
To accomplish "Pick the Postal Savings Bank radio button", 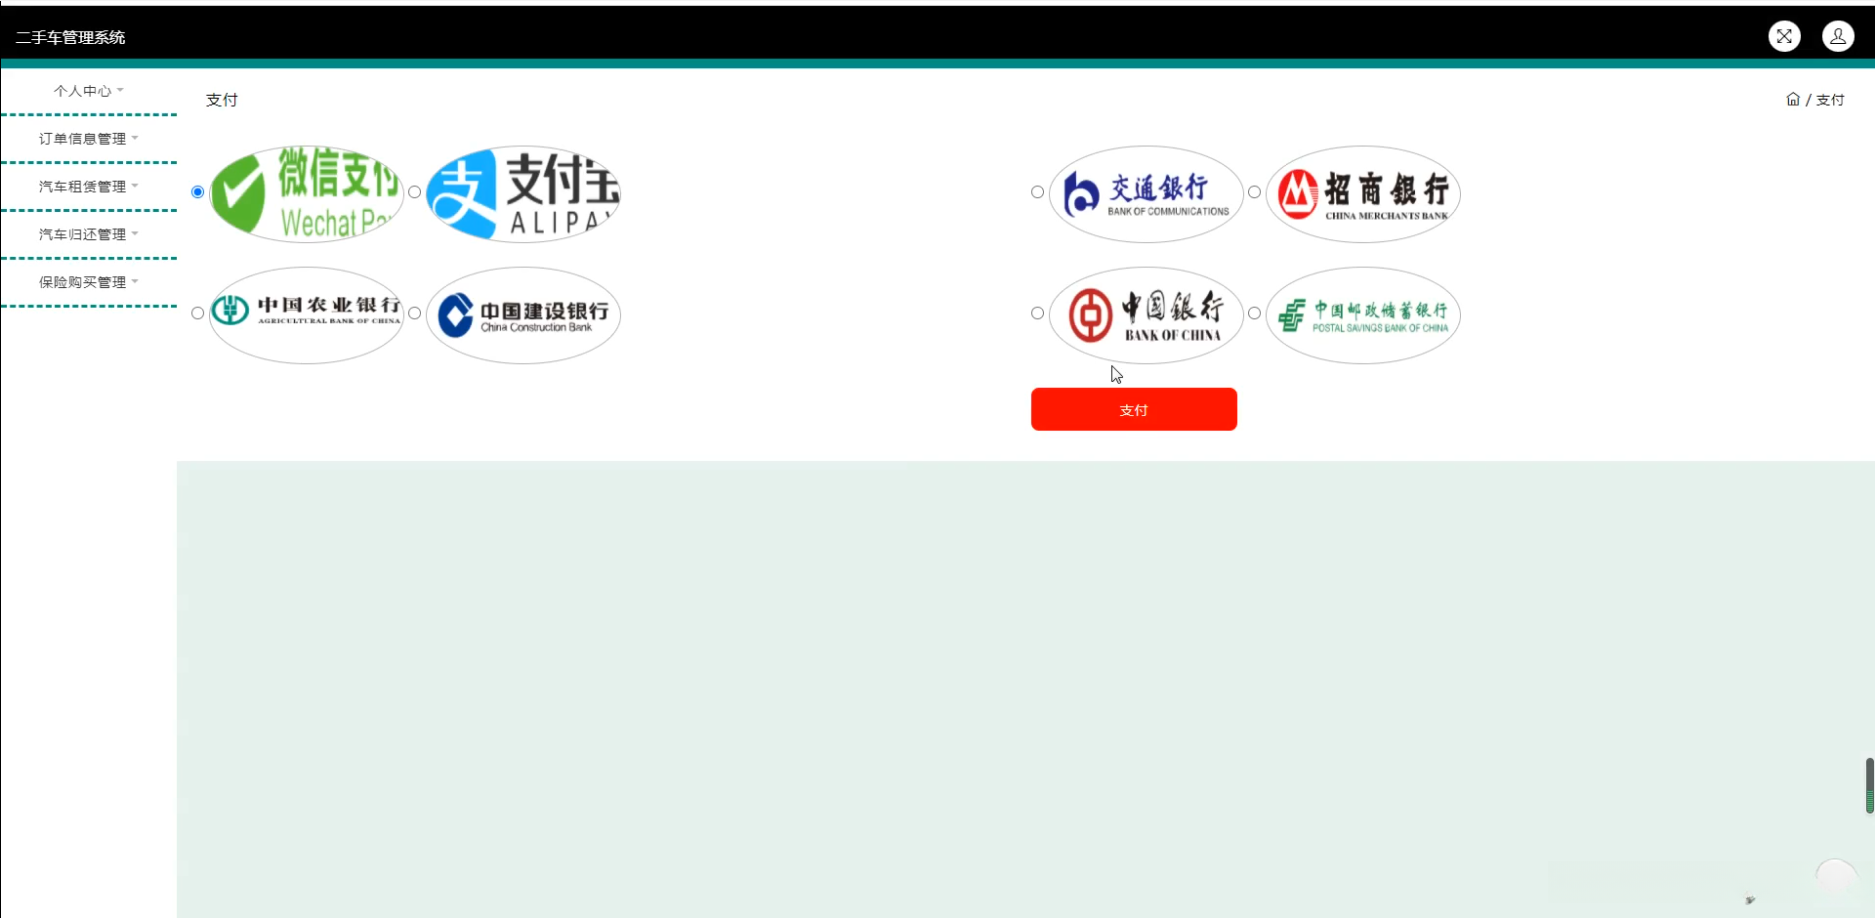I will tap(1255, 313).
